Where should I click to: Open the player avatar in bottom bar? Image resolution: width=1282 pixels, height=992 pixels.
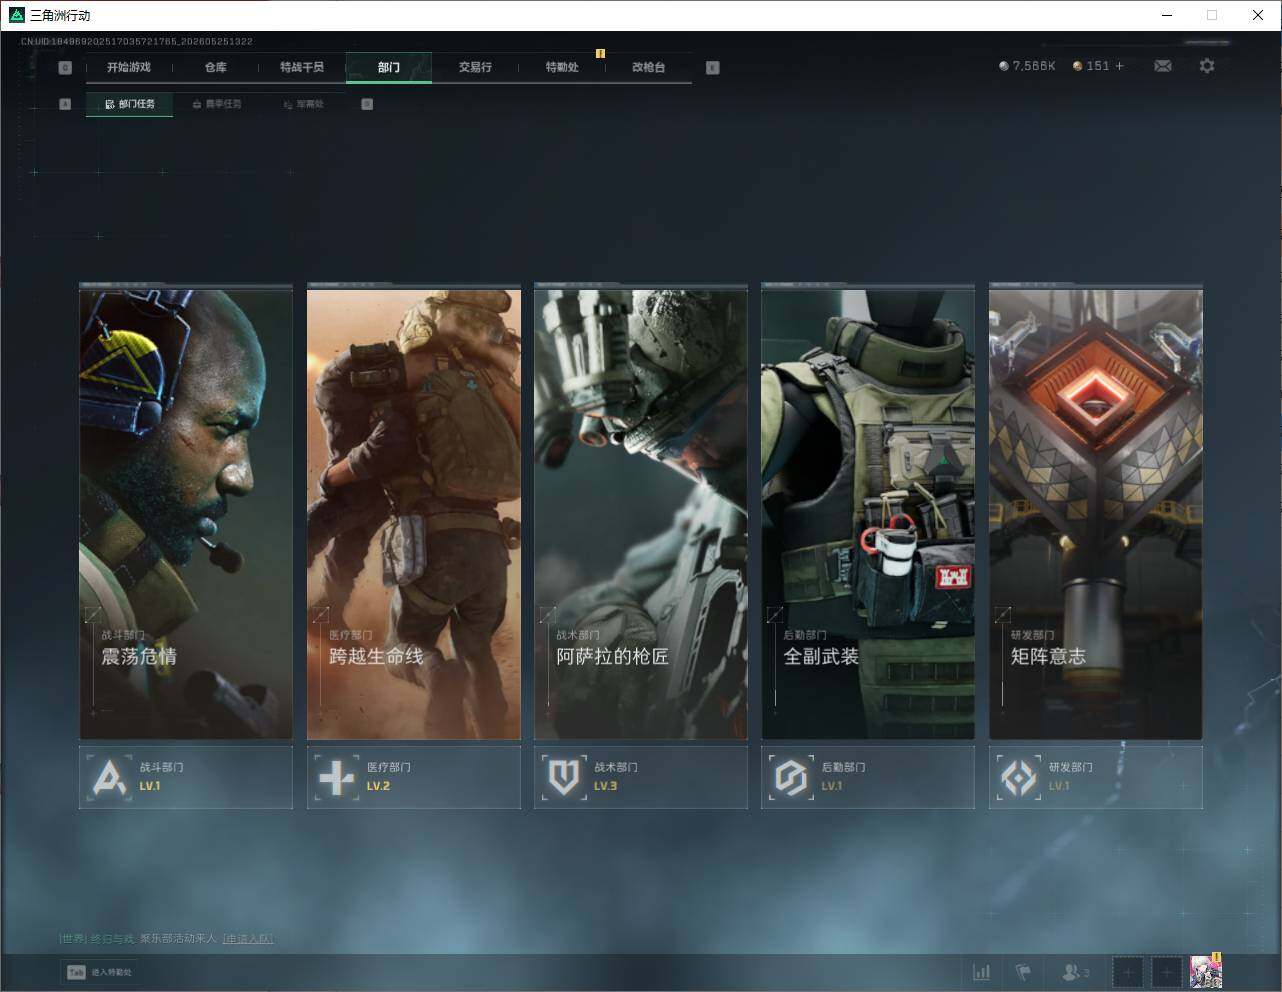click(1206, 972)
